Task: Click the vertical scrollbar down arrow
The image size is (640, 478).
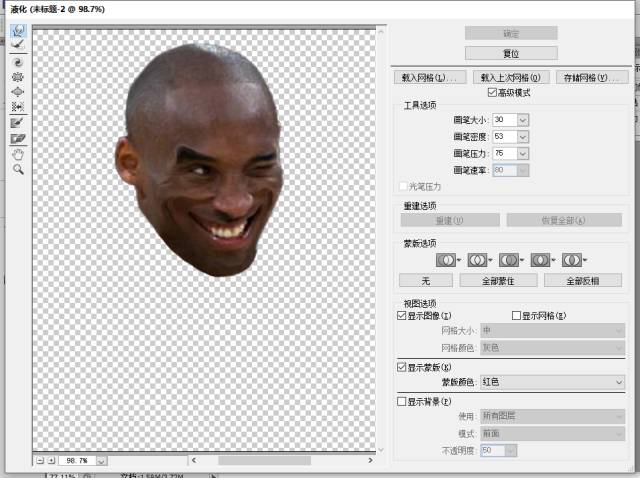Action: 381,450
